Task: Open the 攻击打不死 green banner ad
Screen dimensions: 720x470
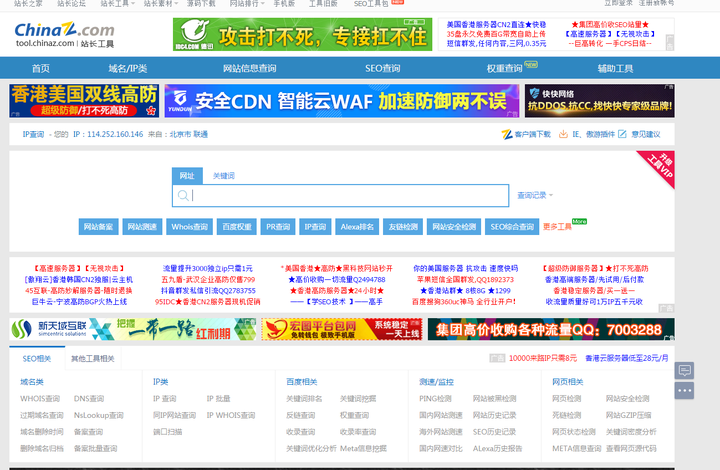Action: click(x=303, y=34)
